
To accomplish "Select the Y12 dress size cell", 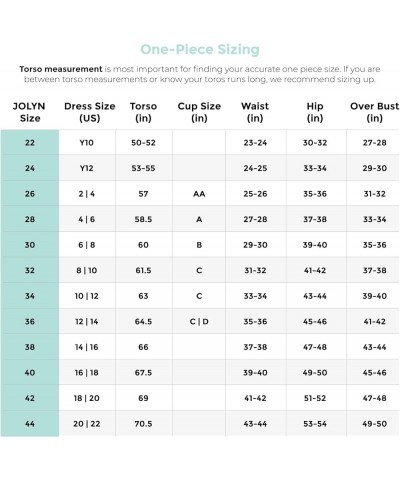I will coord(87,168).
